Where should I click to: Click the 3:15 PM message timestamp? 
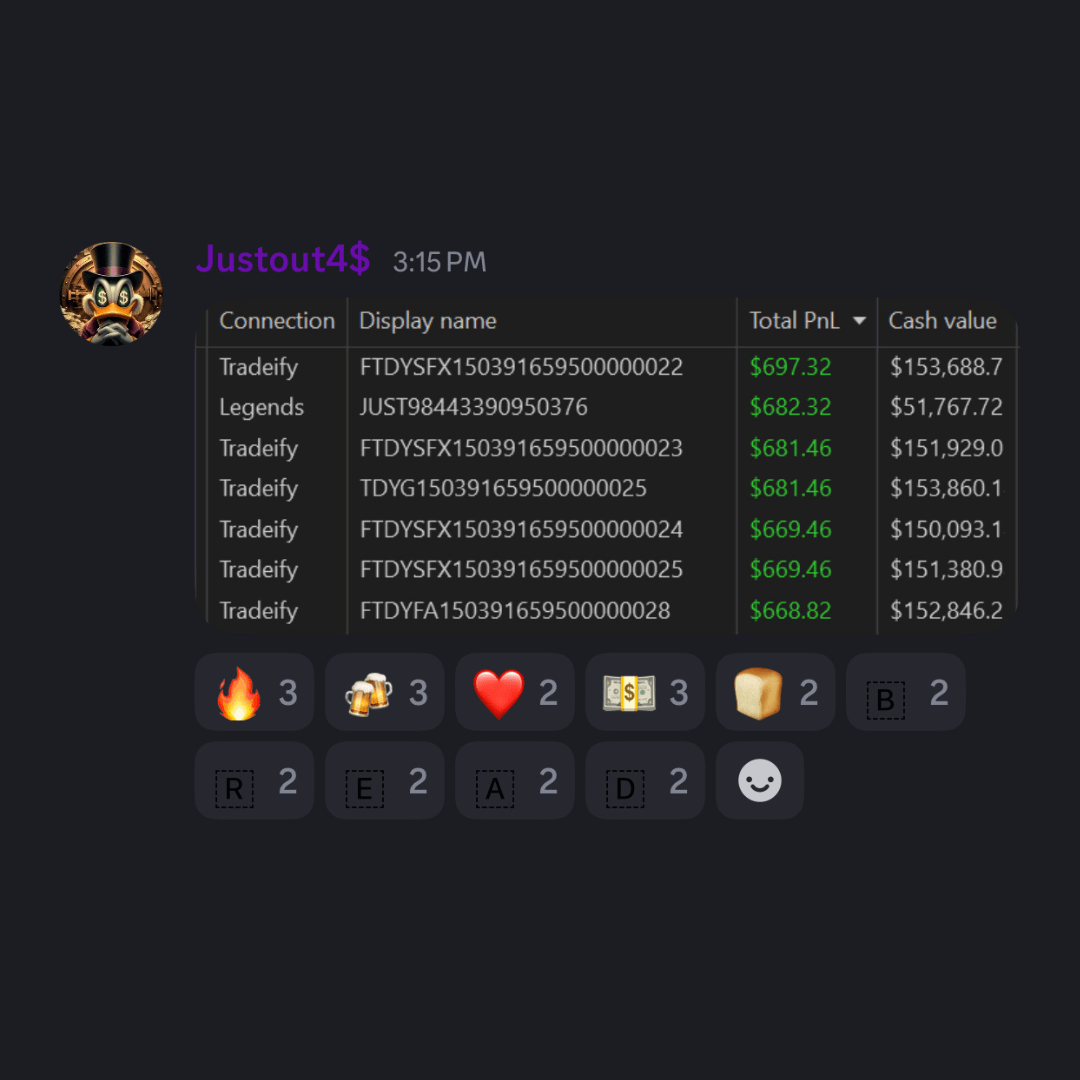(x=439, y=262)
